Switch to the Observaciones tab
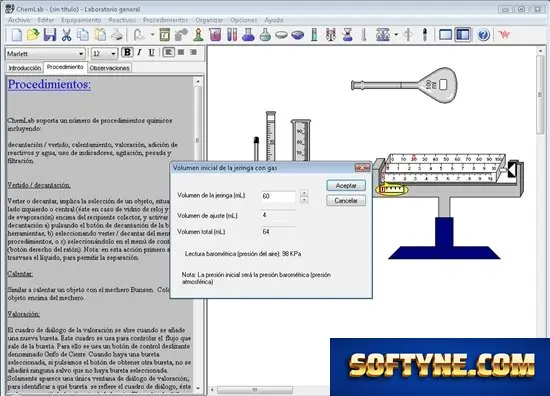Screen dimensions: 550x396 109,68
